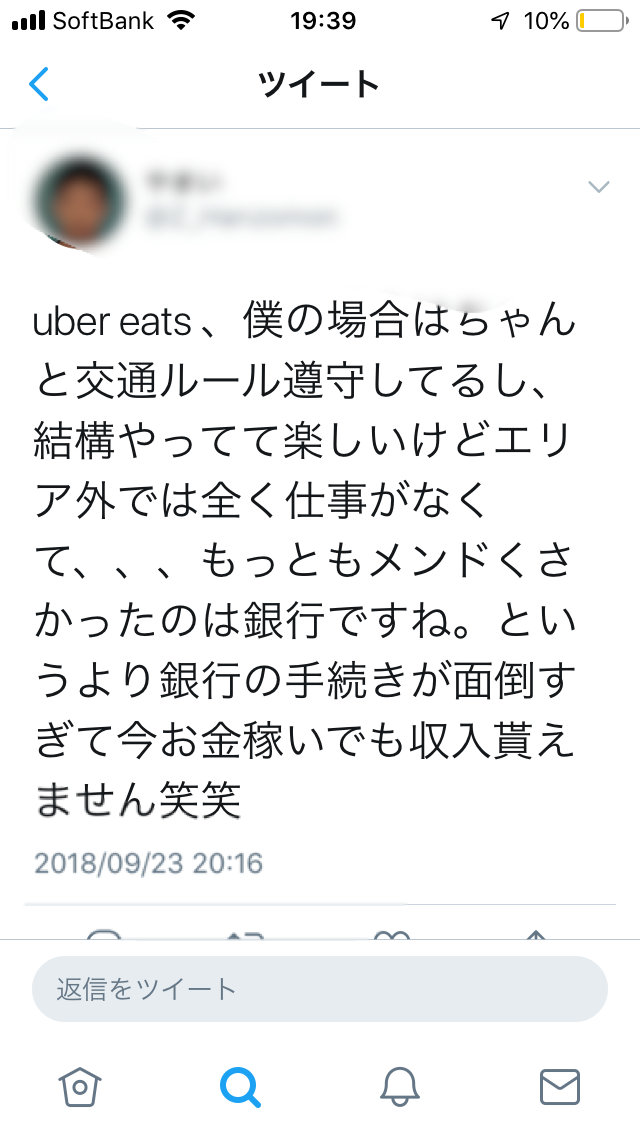
Task: Like the tweet with heart icon
Action: 391,934
